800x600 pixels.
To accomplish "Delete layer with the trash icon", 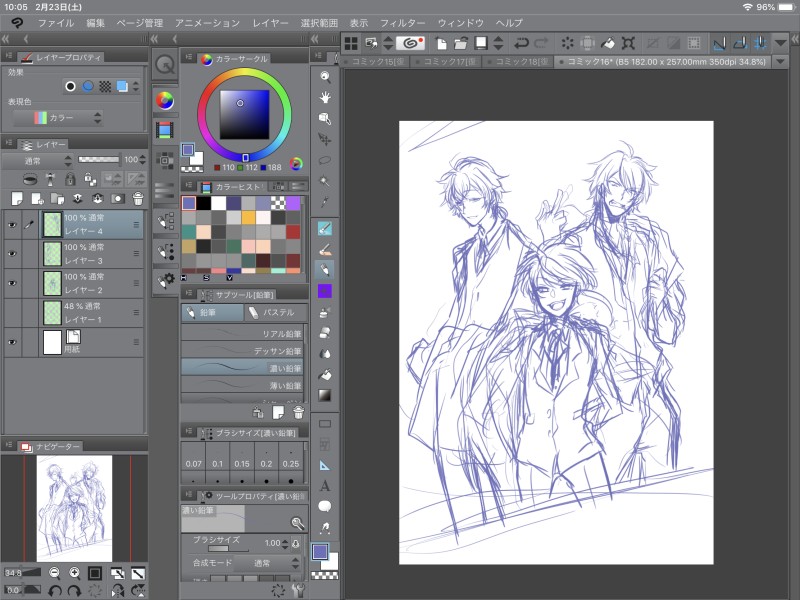I will [138, 198].
